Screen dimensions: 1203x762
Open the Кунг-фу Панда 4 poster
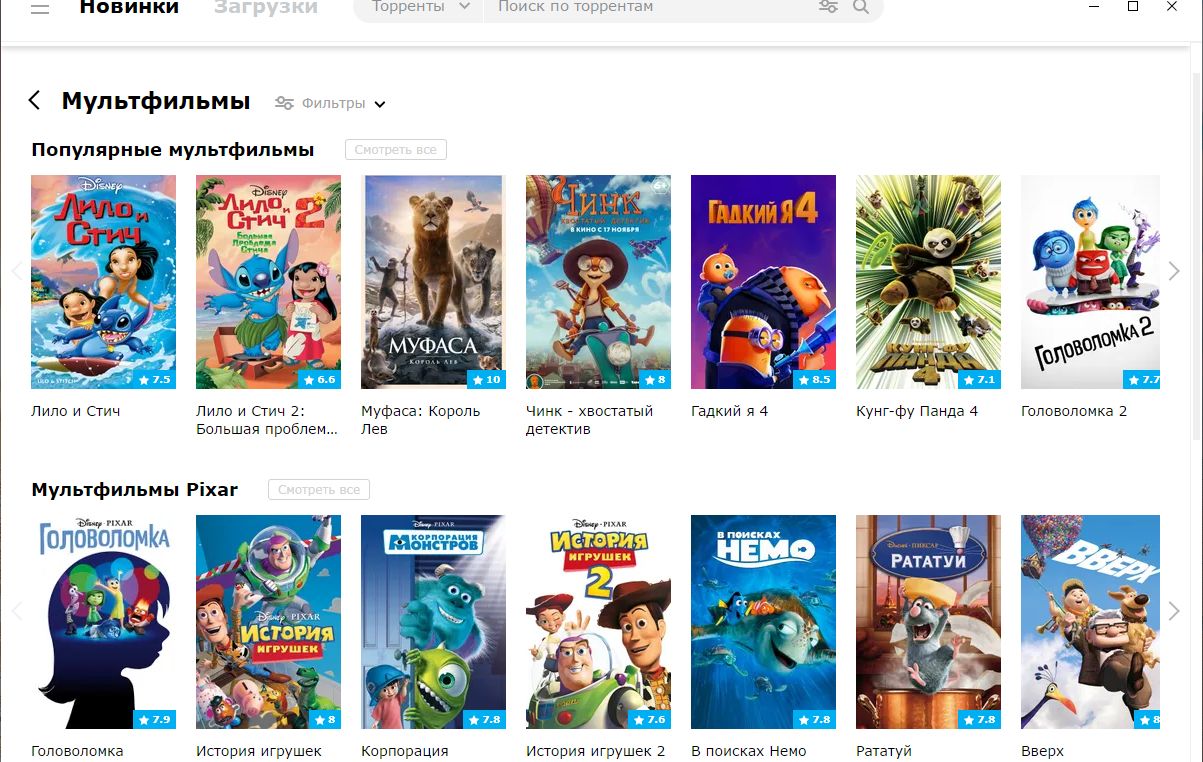[928, 282]
